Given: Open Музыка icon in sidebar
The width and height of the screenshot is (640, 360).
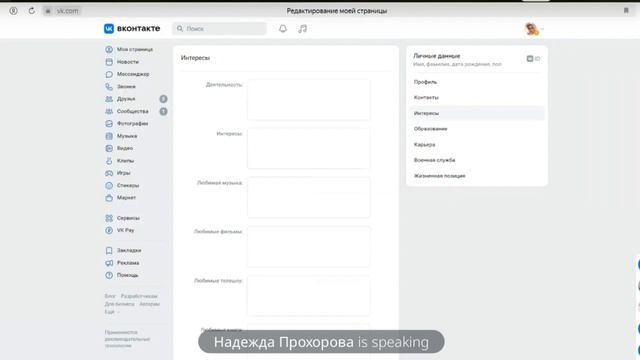Looking at the screenshot, I should click(109, 136).
